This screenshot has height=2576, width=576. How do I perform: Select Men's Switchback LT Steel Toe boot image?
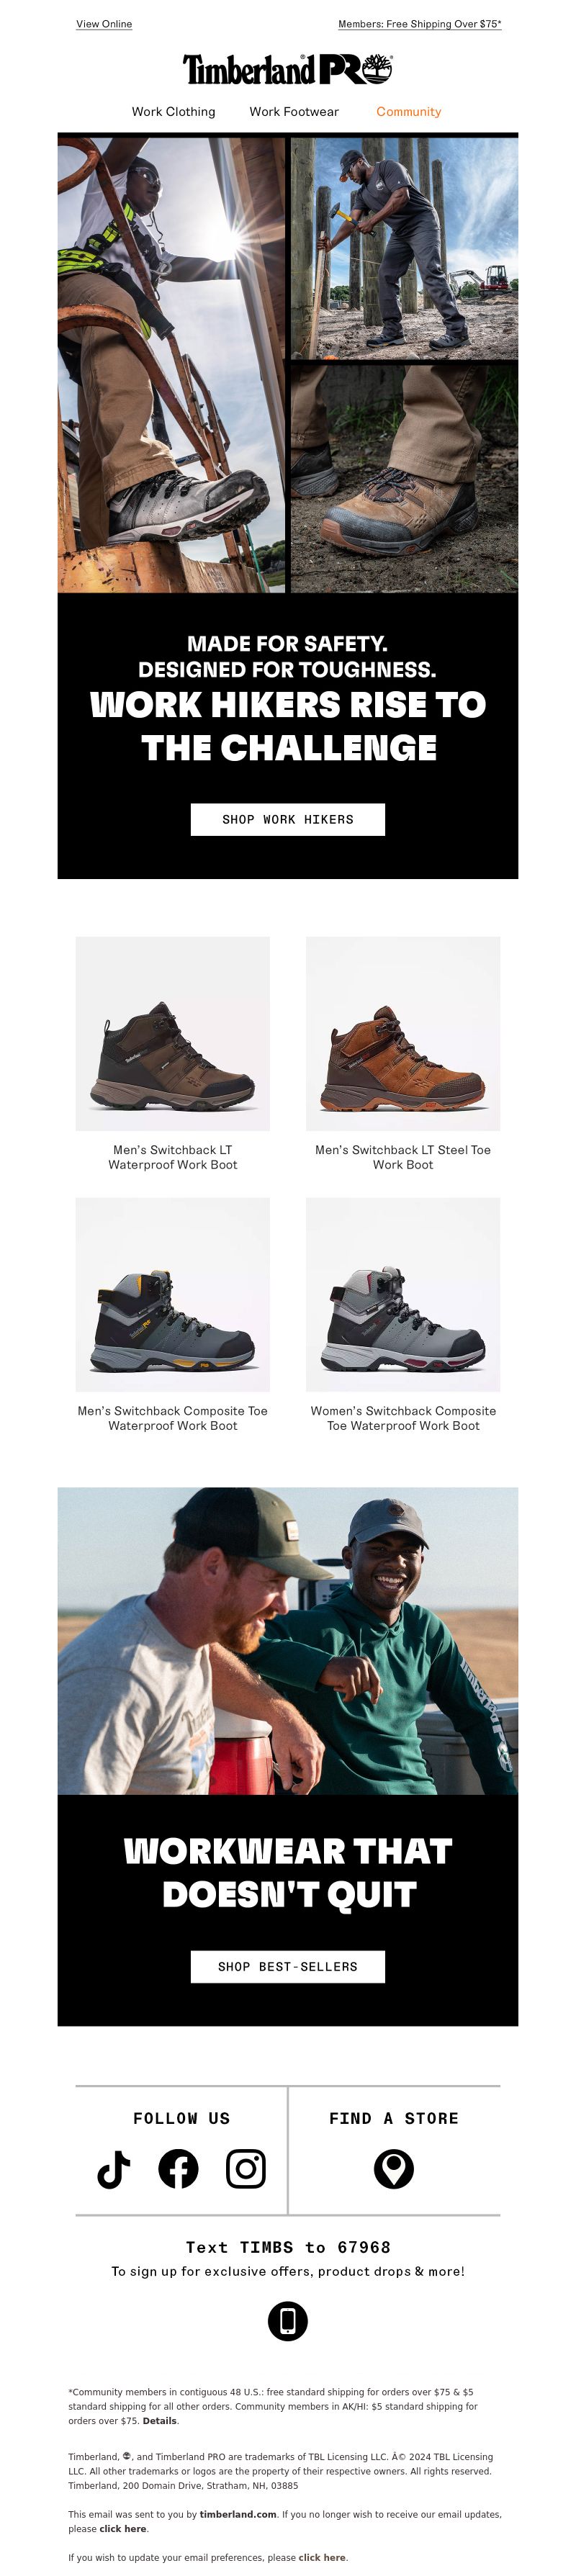403,1033
